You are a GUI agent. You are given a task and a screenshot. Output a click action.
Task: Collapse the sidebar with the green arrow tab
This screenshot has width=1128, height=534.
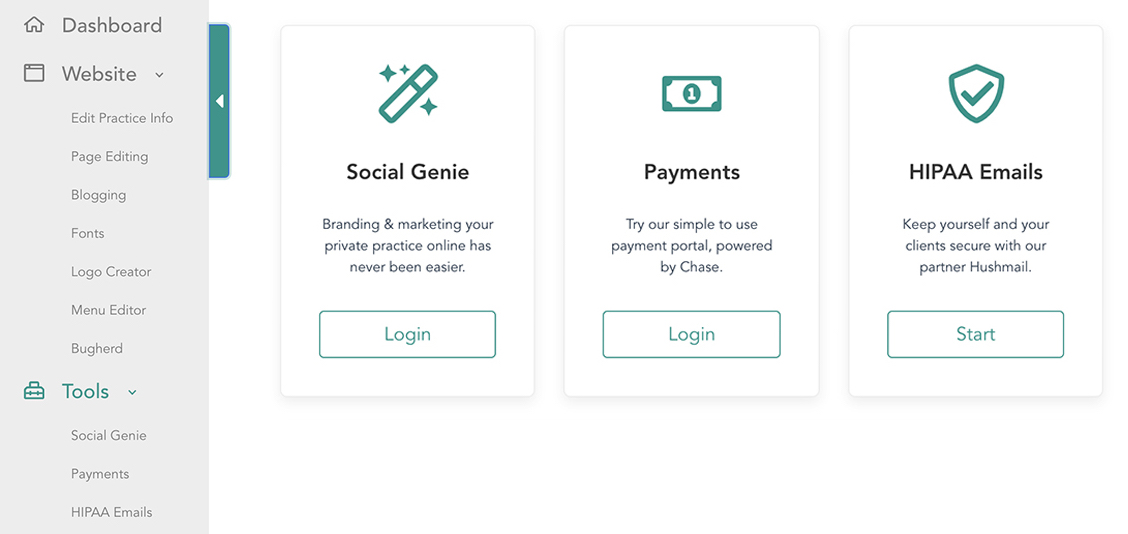coord(219,101)
